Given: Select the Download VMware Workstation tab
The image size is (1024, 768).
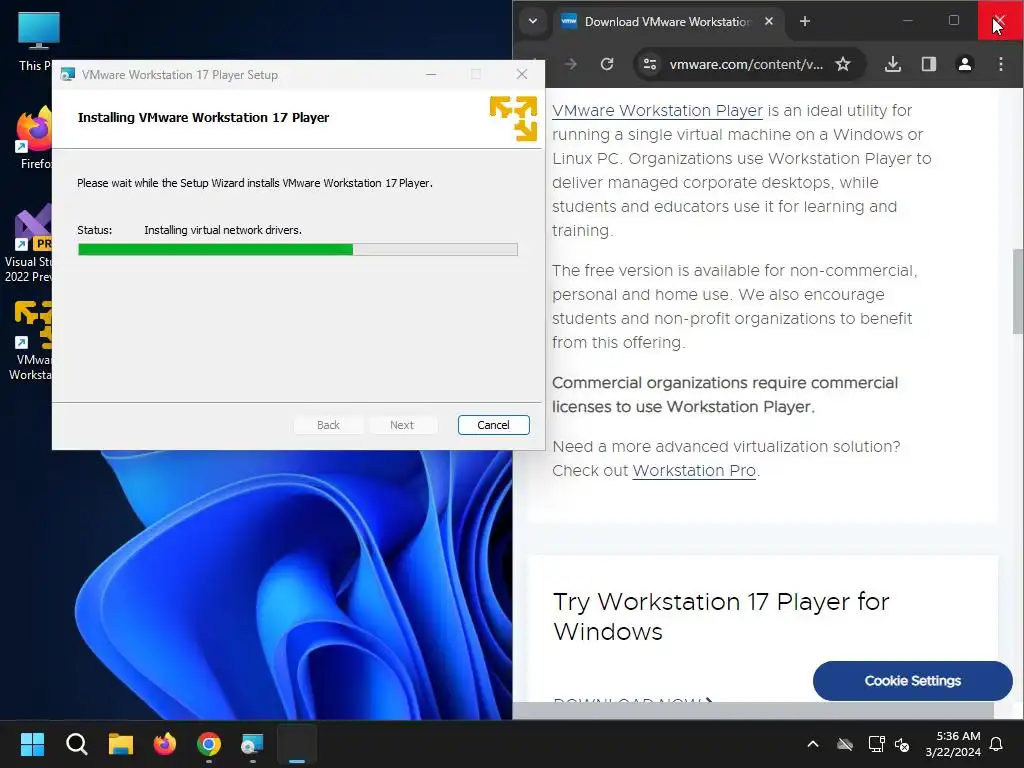Looking at the screenshot, I should [x=666, y=22].
